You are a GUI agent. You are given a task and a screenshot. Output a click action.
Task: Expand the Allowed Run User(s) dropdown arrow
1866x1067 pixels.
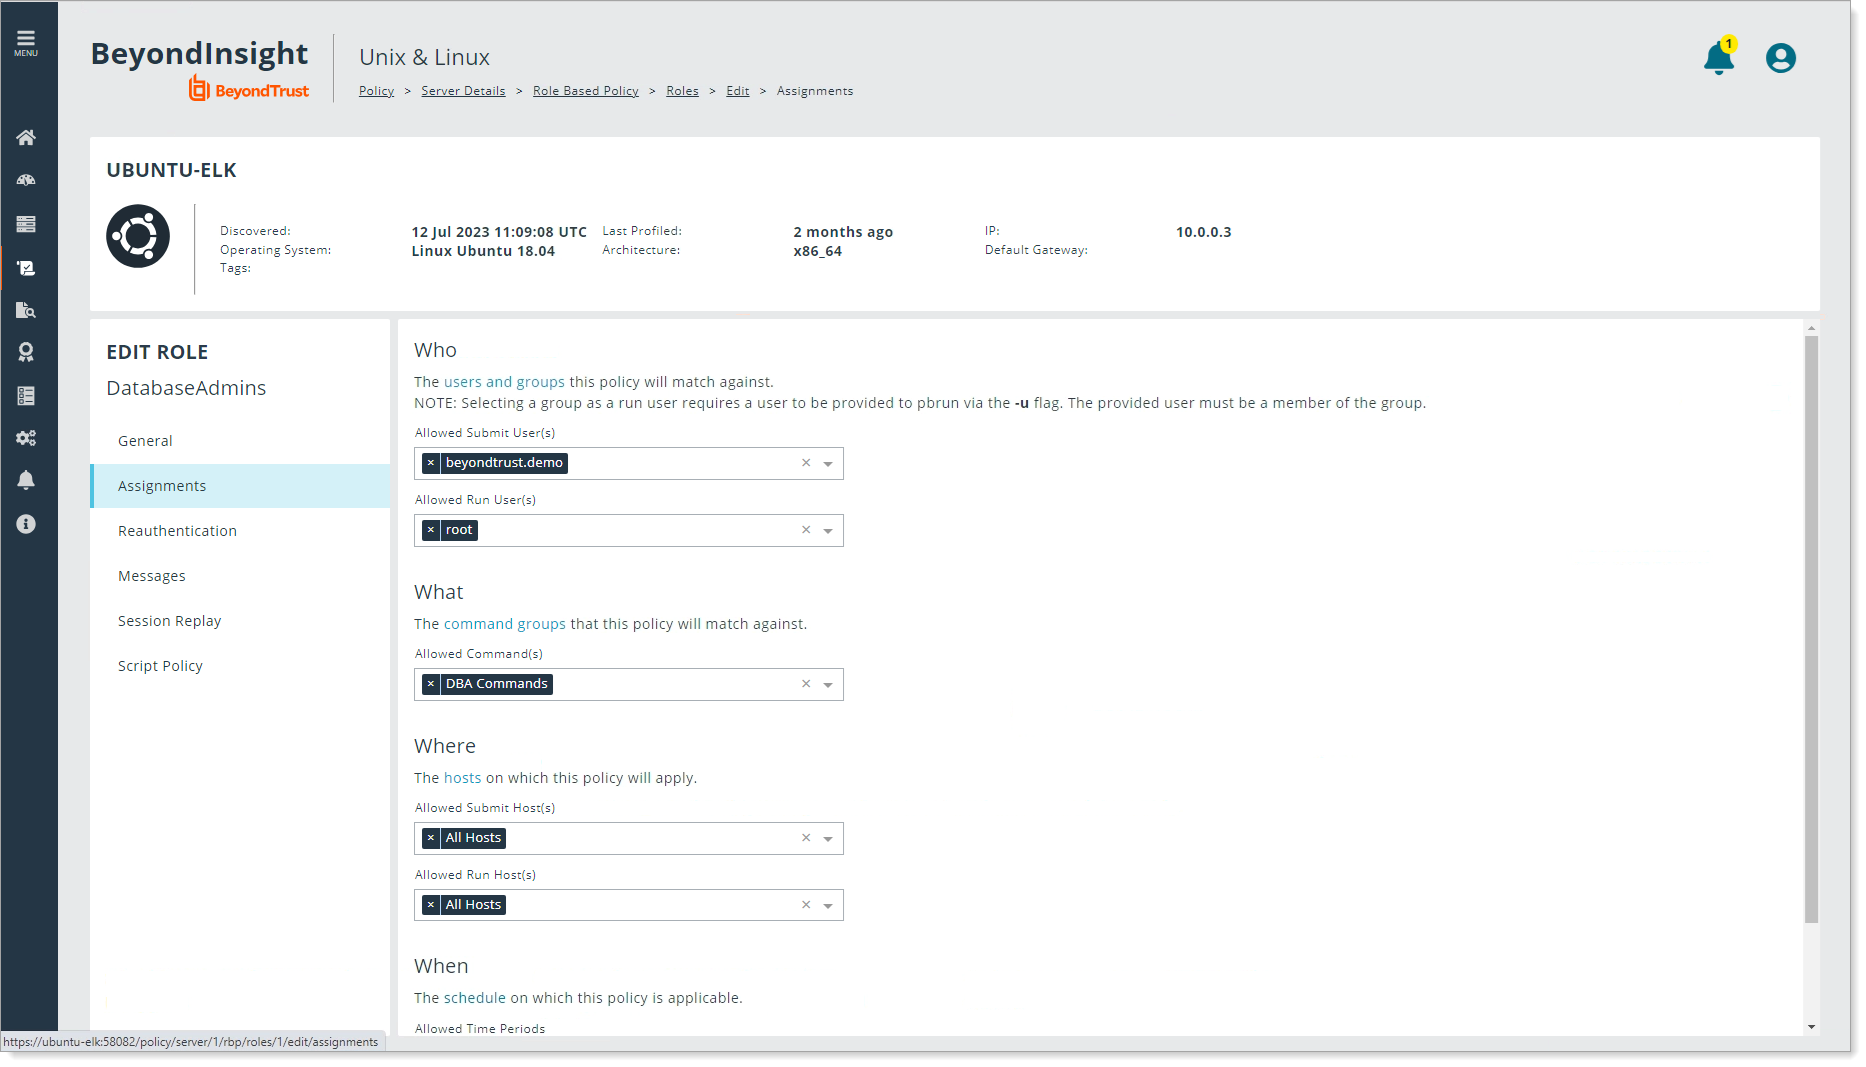828,531
